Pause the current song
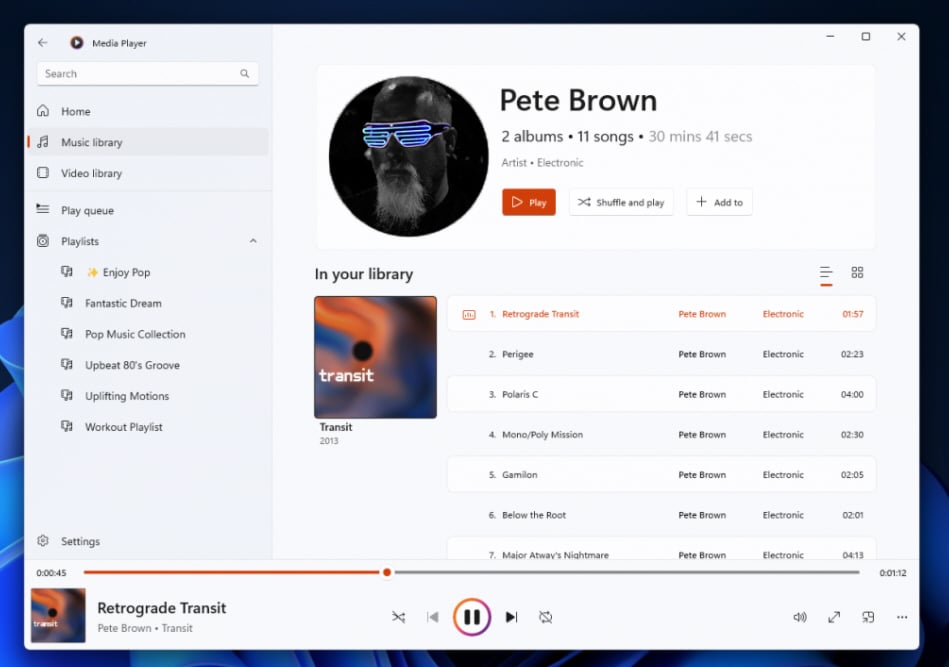949x667 pixels. point(472,617)
